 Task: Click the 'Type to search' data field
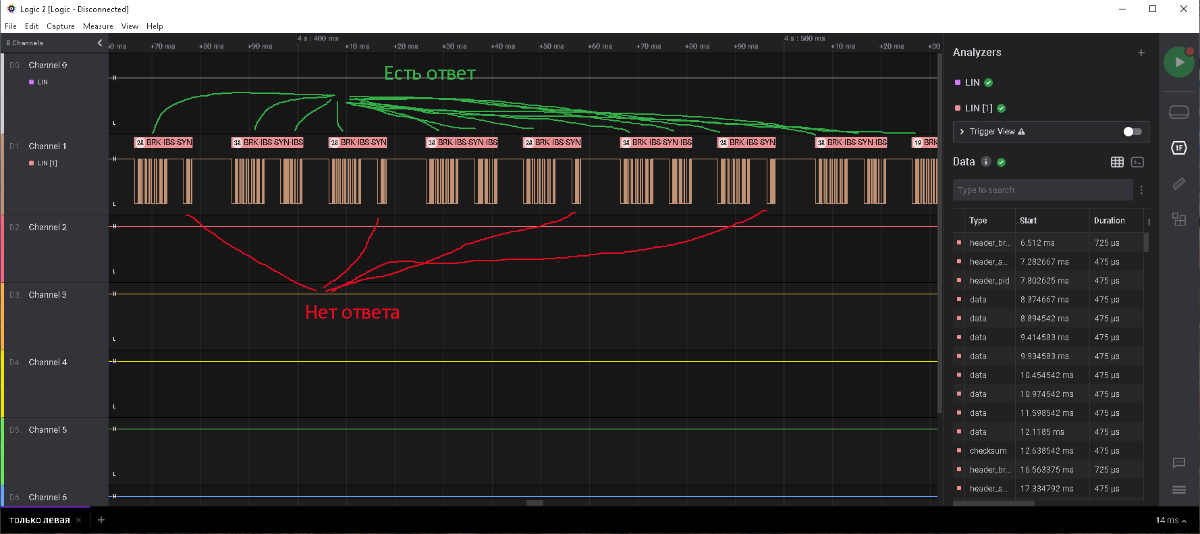tap(1040, 190)
